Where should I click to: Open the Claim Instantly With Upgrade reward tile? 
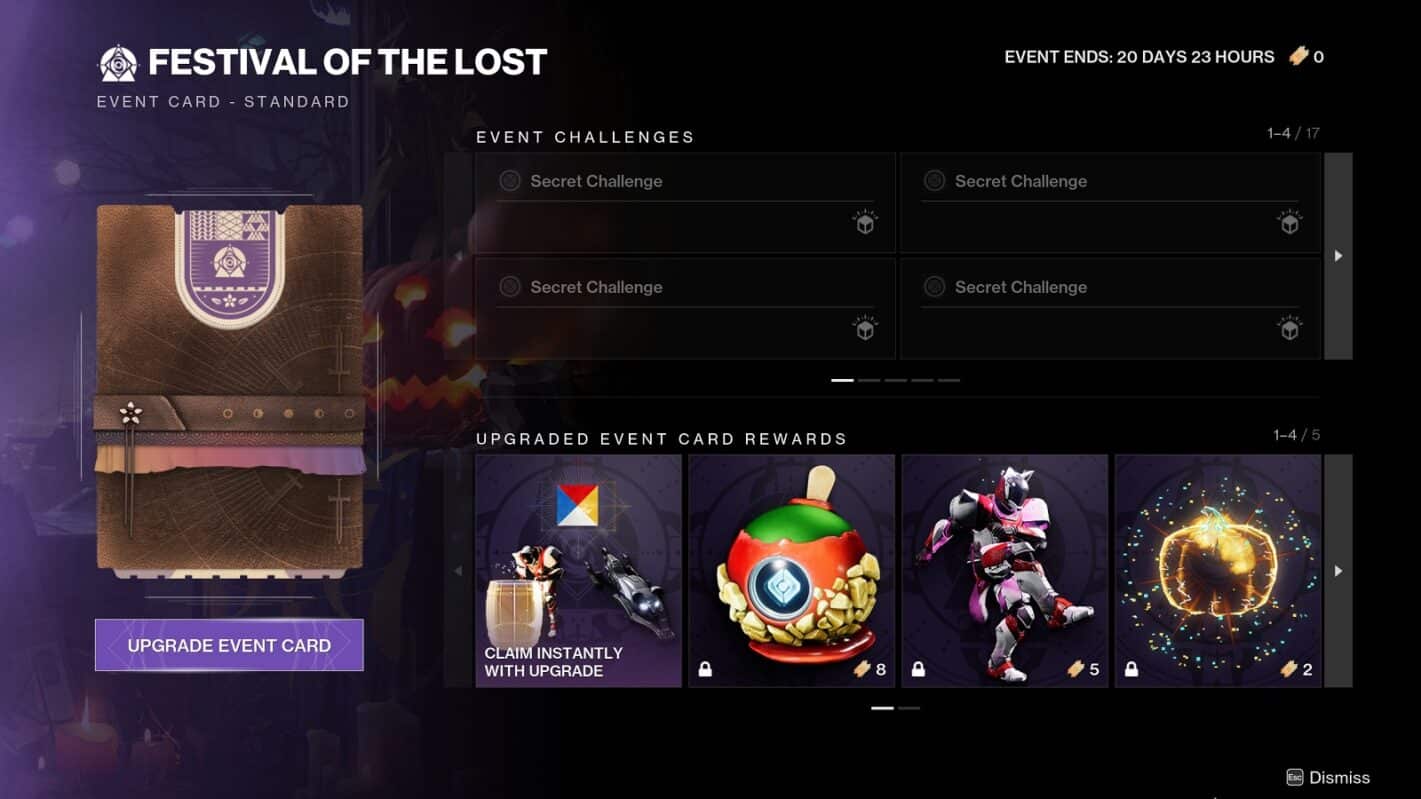[578, 571]
